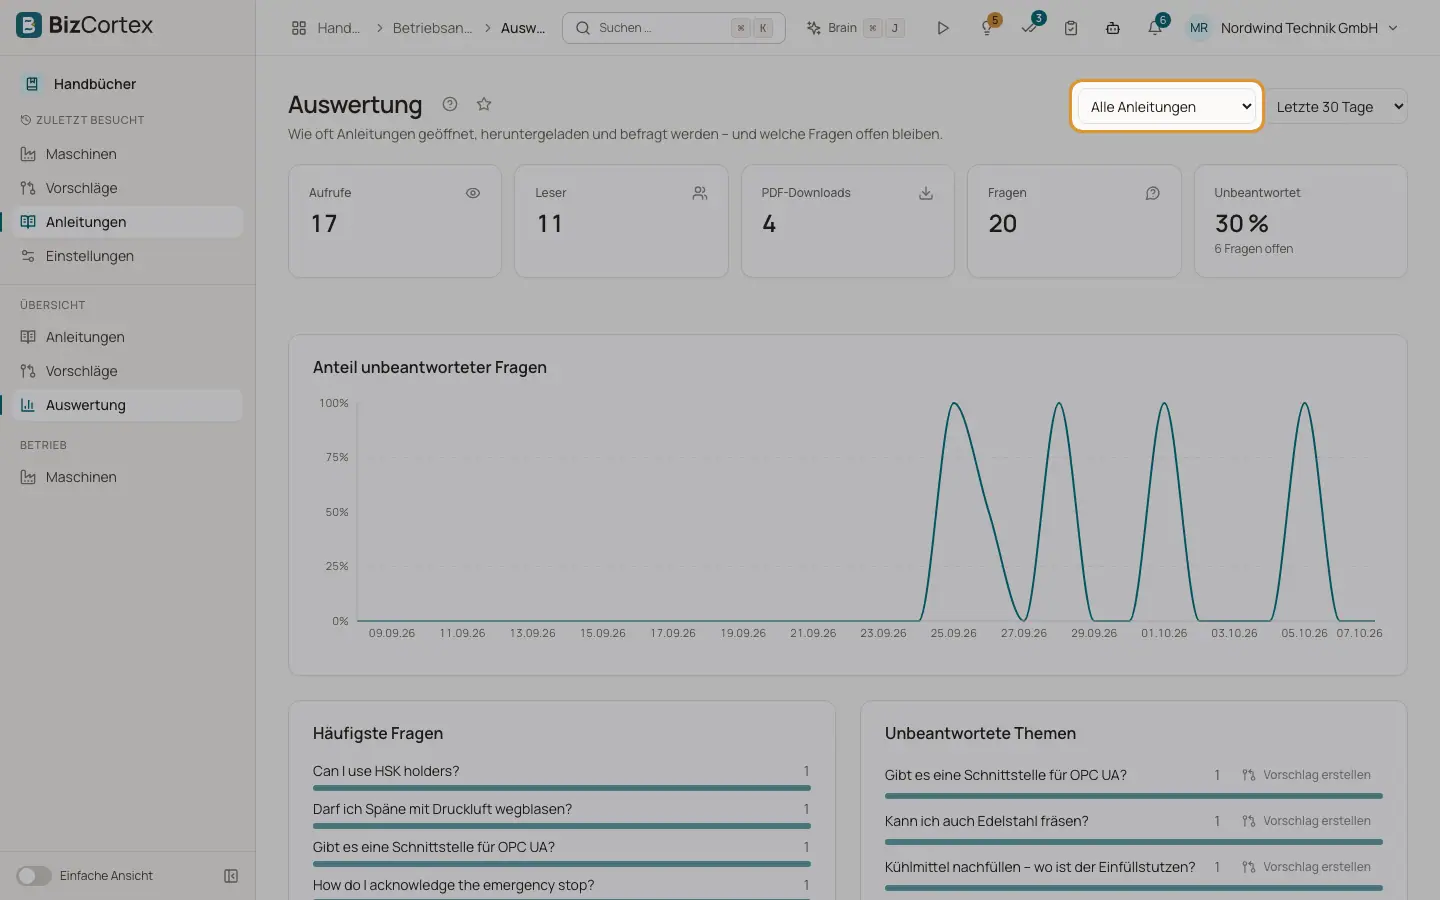Viewport: 1440px width, 900px height.
Task: Open the Letzte 30 Tage dropdown
Action: [1336, 107]
